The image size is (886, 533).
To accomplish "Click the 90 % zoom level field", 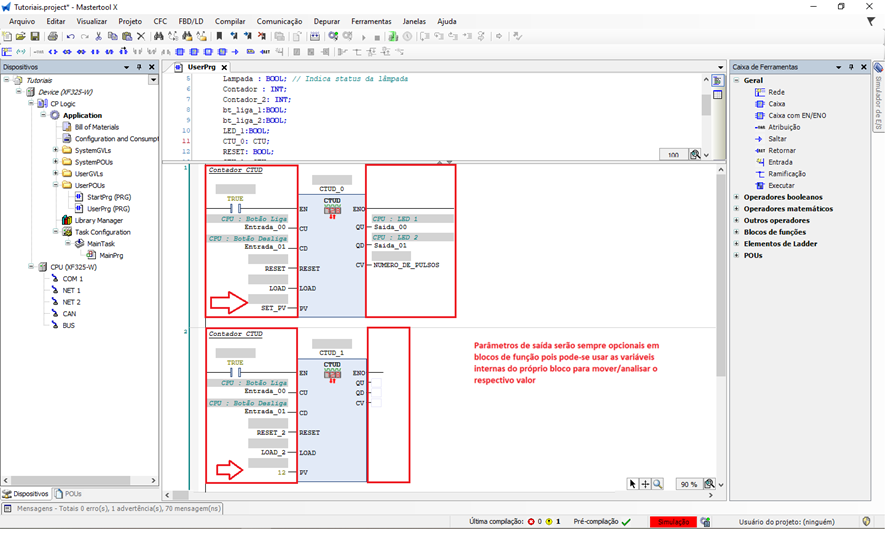I will coord(687,484).
